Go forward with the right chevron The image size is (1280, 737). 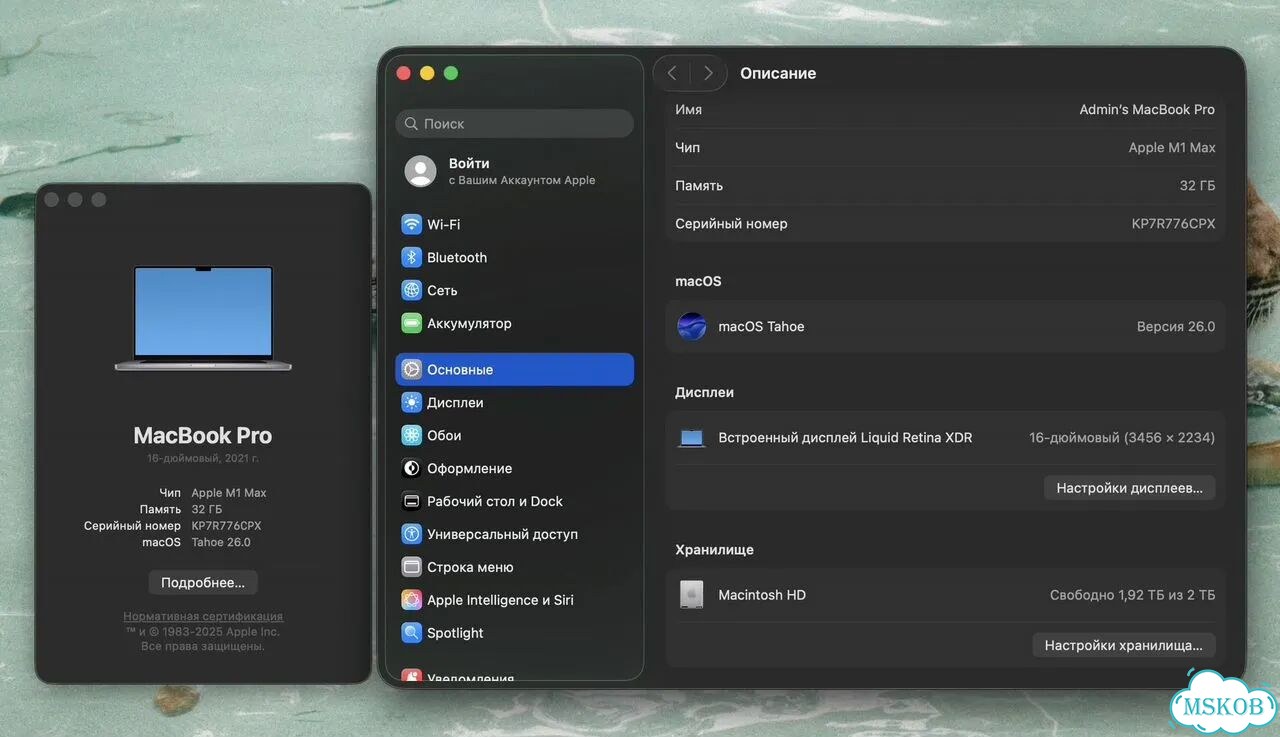[x=708, y=73]
